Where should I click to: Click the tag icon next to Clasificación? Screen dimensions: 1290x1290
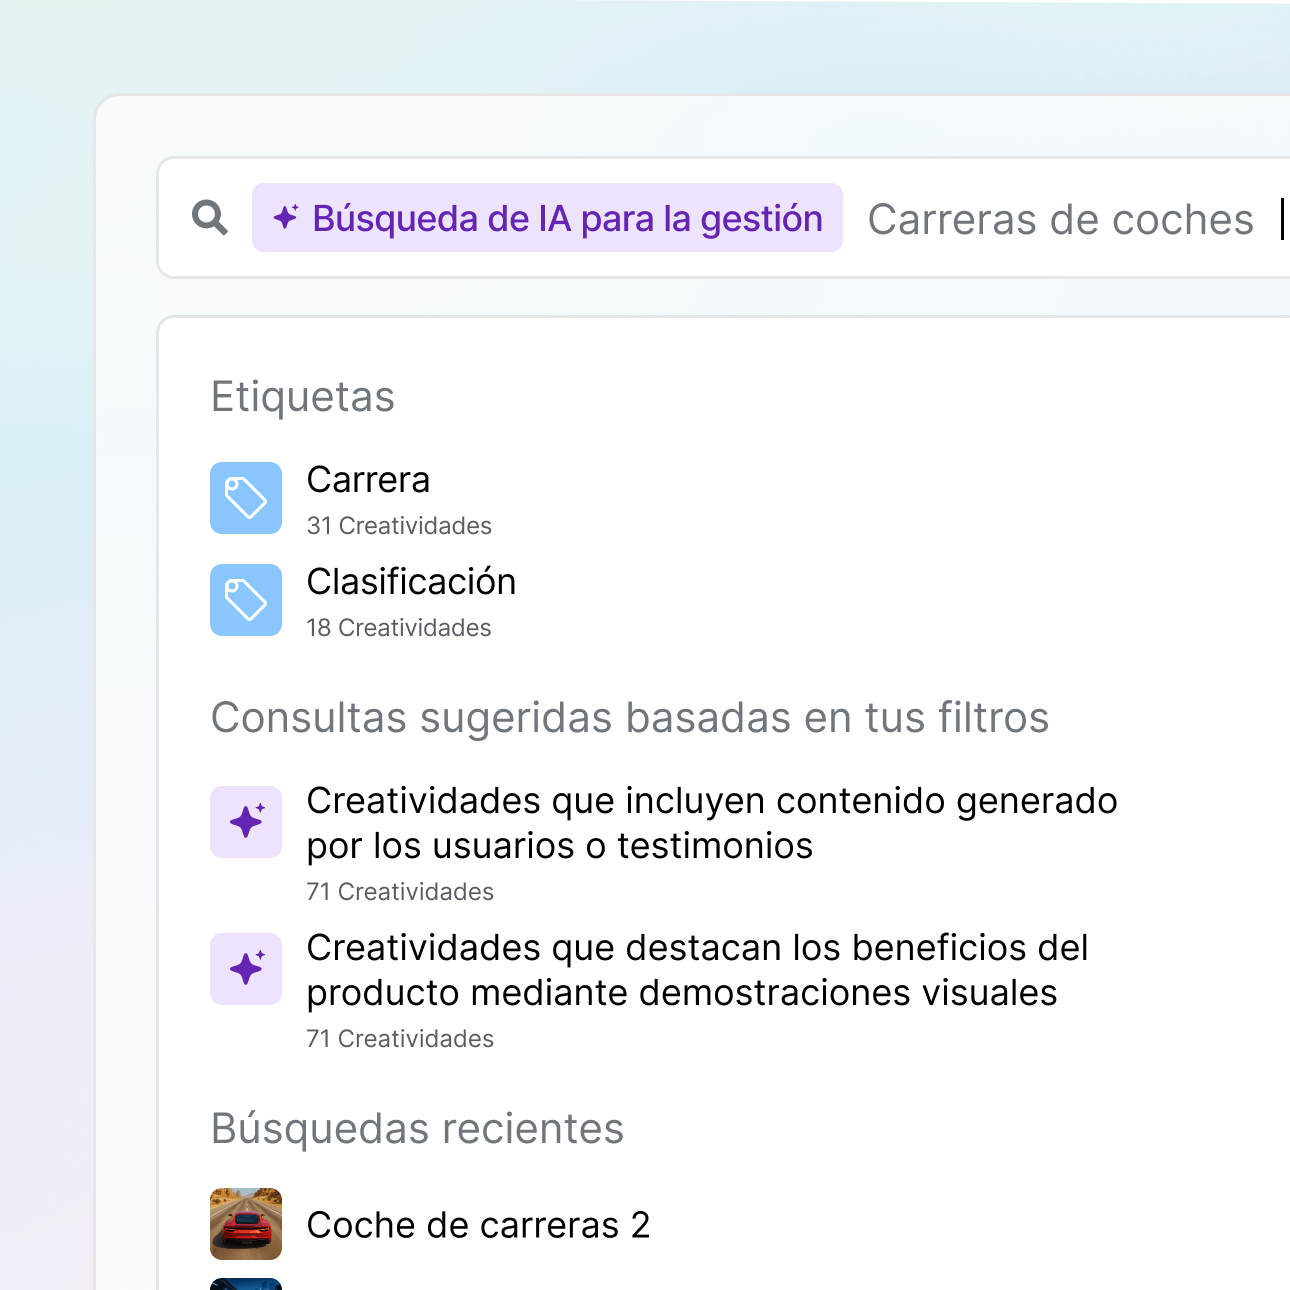(246, 600)
